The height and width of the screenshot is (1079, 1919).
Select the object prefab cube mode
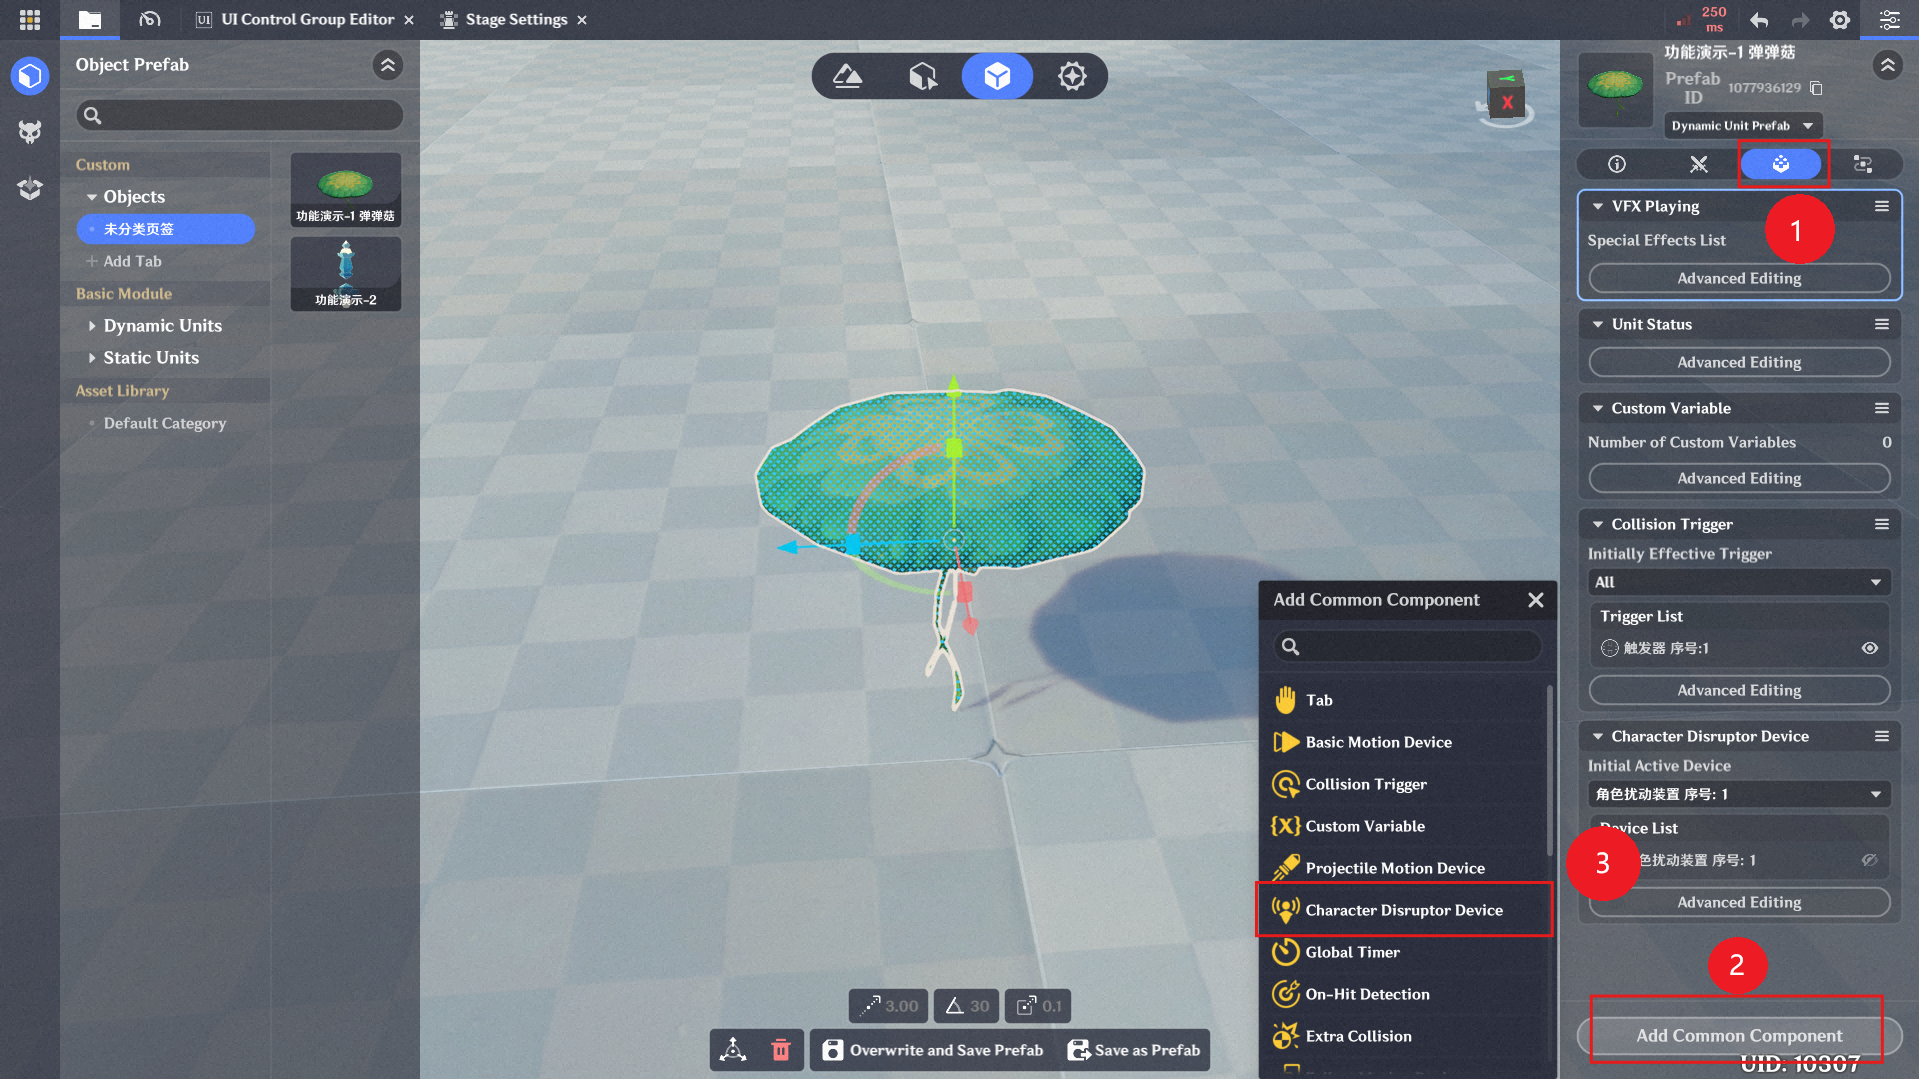pyautogui.click(x=997, y=76)
